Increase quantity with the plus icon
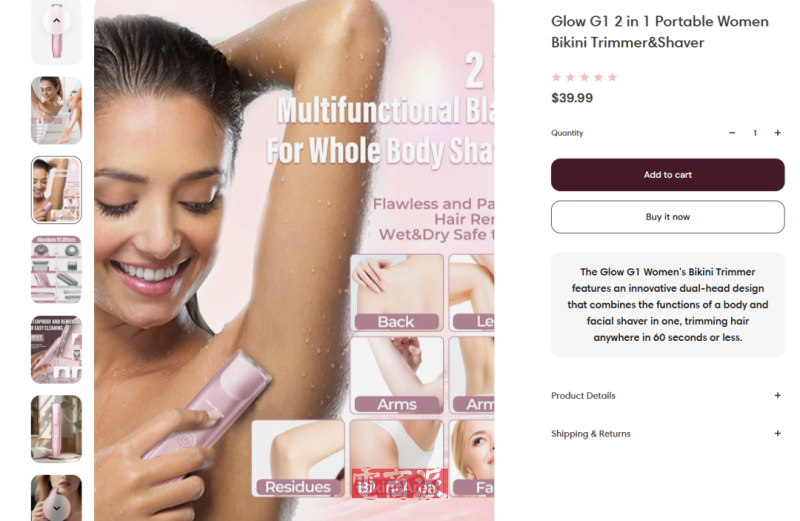 point(778,133)
